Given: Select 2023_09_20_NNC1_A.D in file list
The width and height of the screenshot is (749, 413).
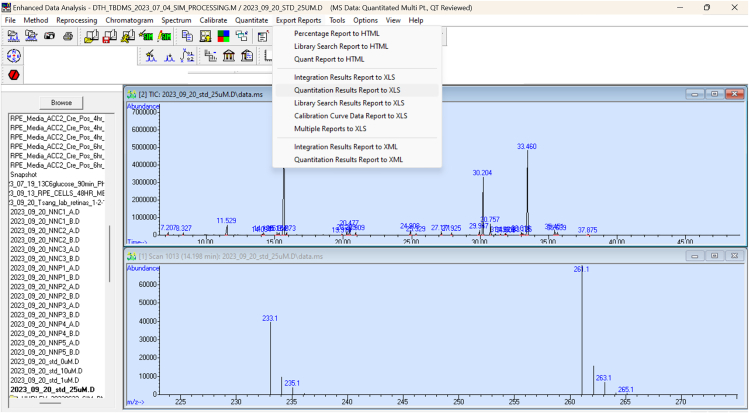Looking at the screenshot, I should [x=45, y=212].
